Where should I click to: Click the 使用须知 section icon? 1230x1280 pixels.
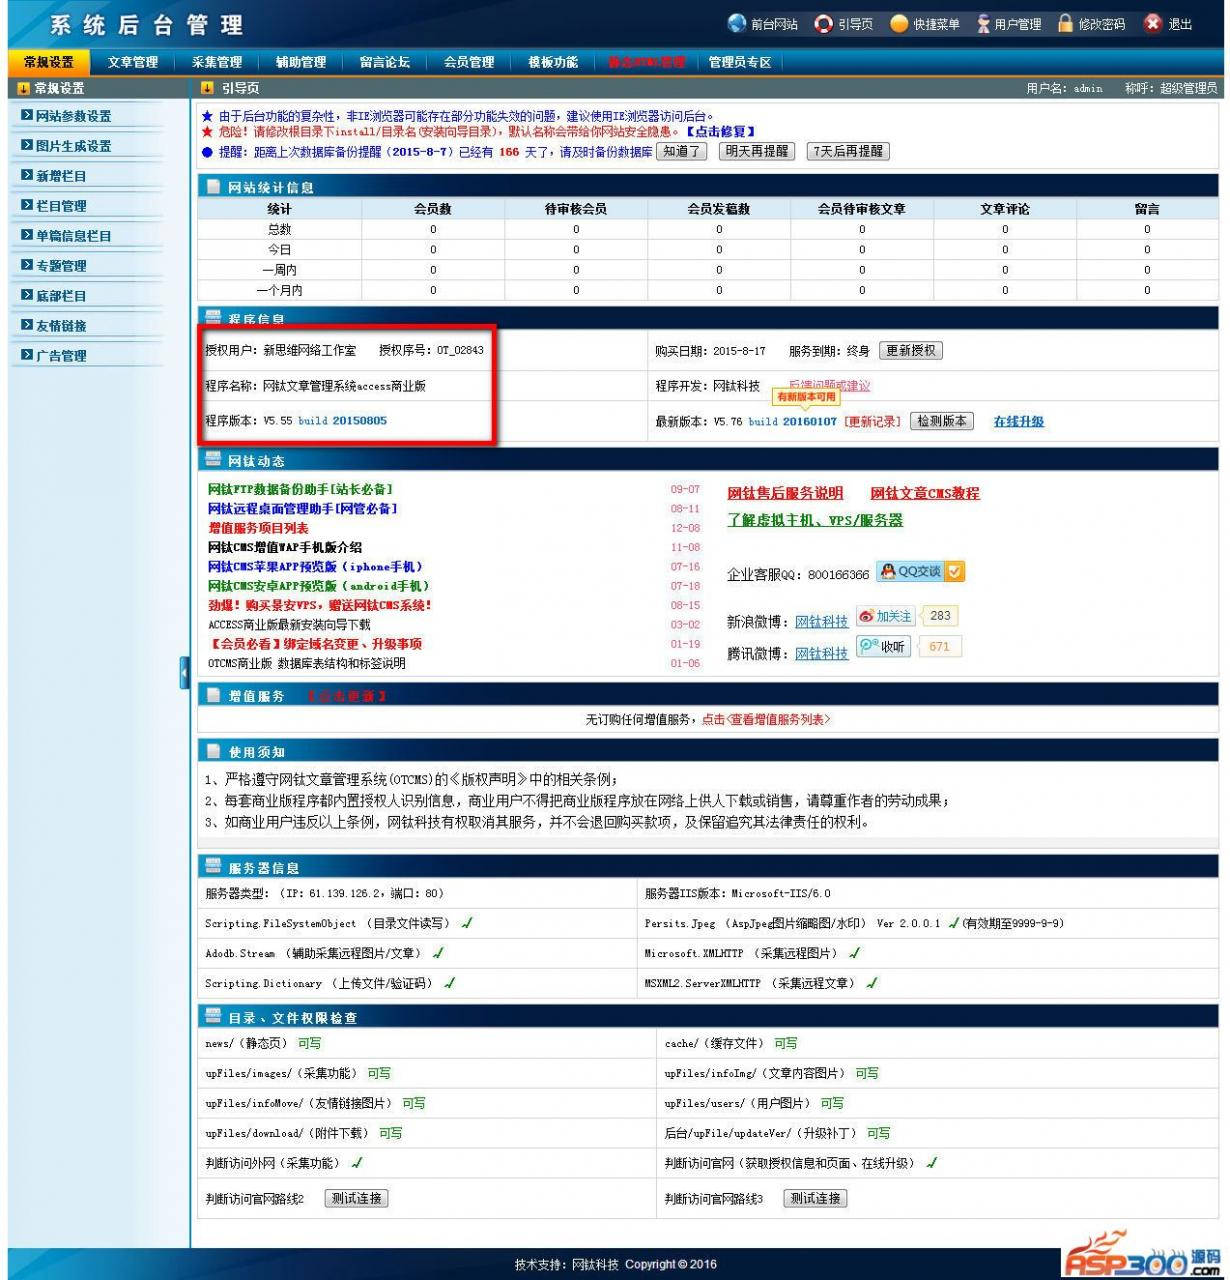(x=213, y=751)
